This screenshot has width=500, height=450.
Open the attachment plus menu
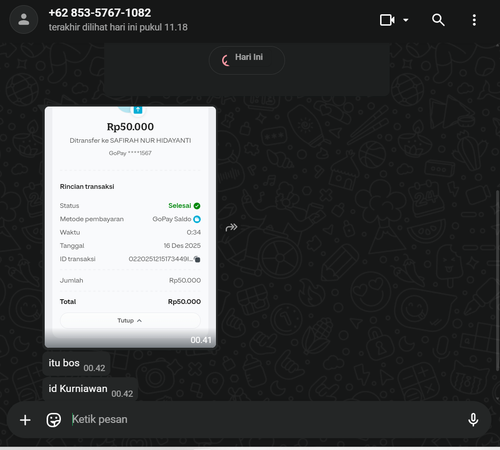click(25, 420)
